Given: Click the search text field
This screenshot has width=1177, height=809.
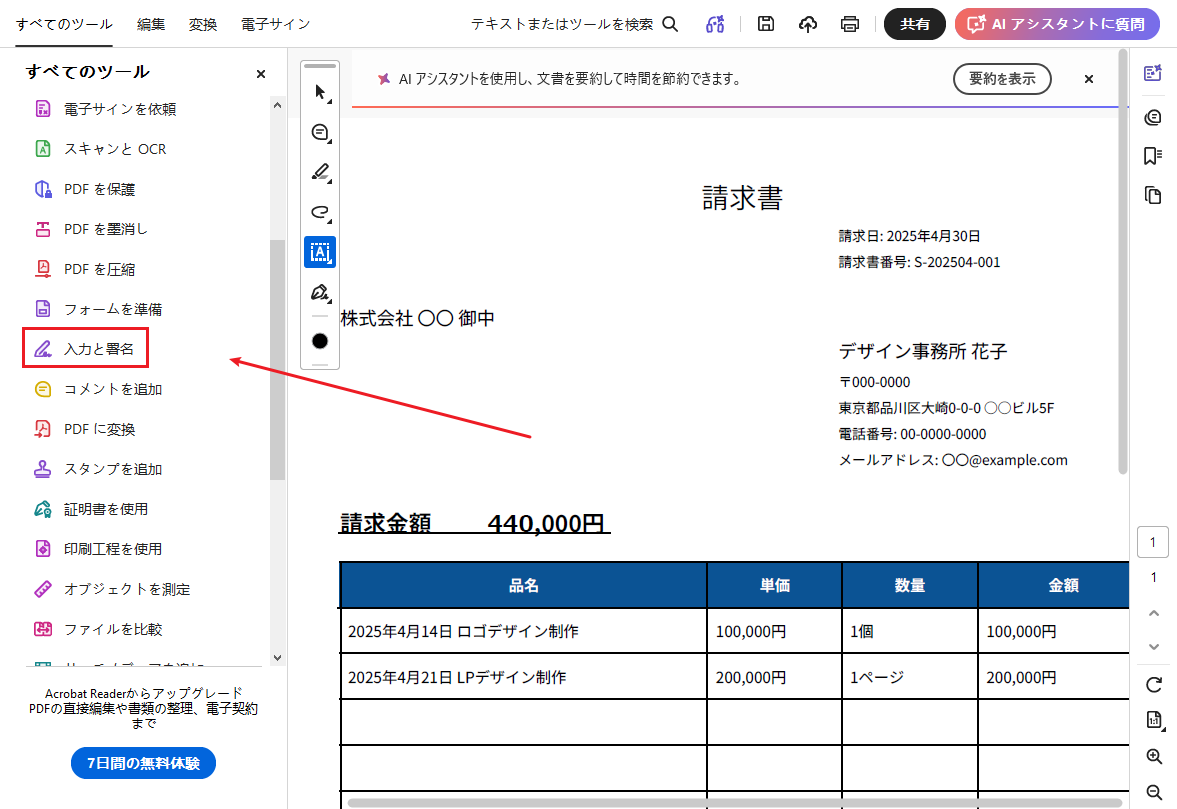Looking at the screenshot, I should pos(561,24).
